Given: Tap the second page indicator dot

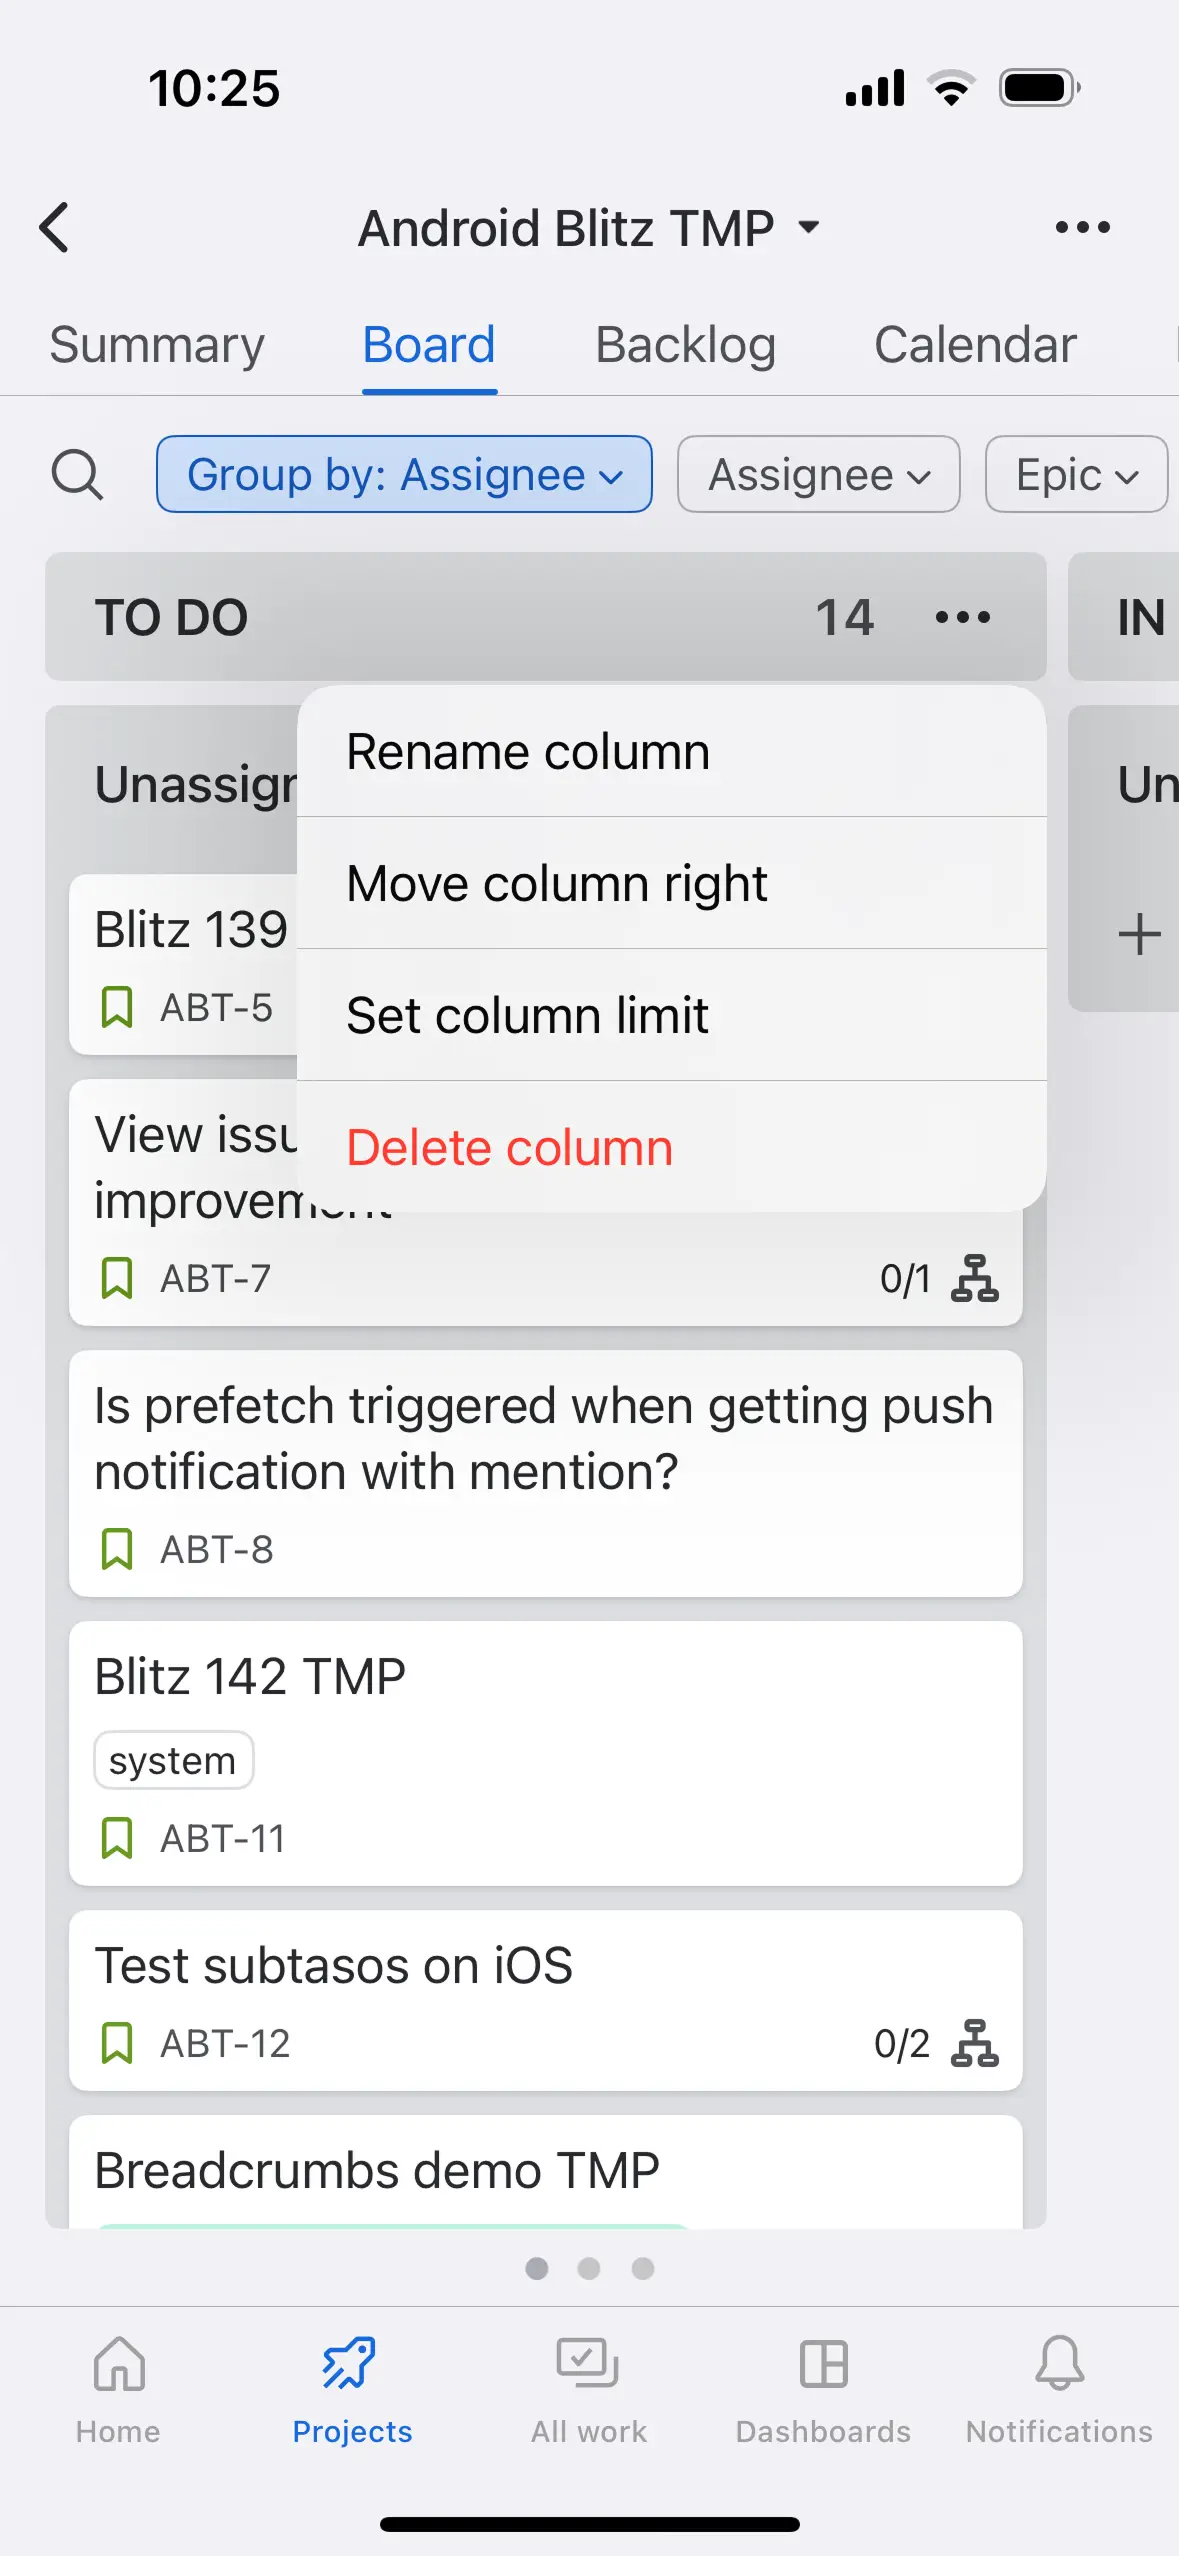Looking at the screenshot, I should coord(589,2270).
